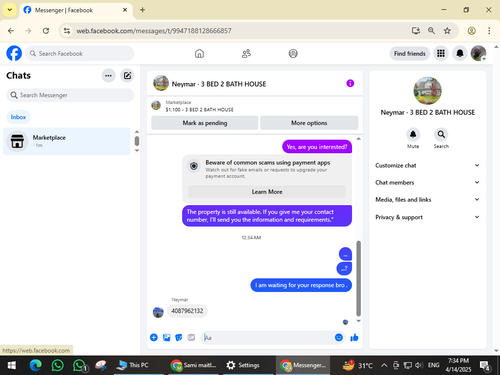Open more actions plus icon in composer
Viewport: 500px width, 375px height.
click(154, 337)
